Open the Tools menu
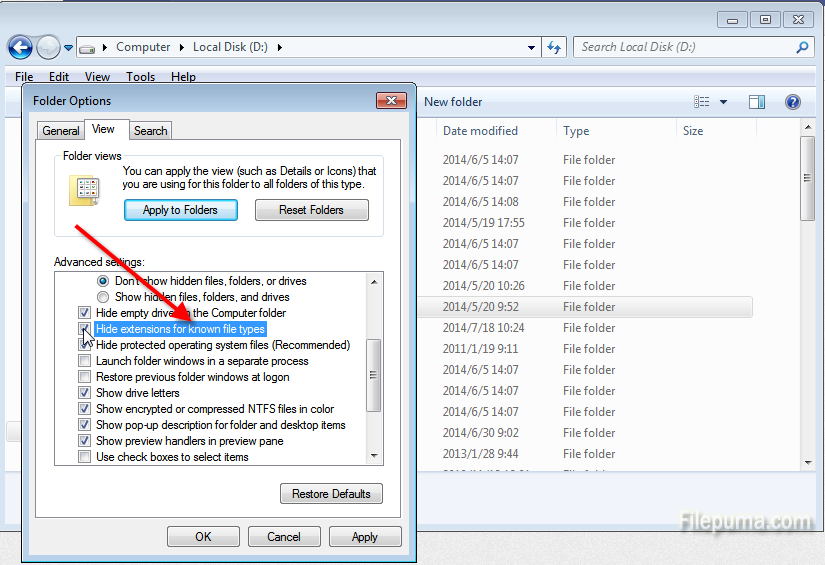Screen dimensions: 825x565 (x=140, y=77)
